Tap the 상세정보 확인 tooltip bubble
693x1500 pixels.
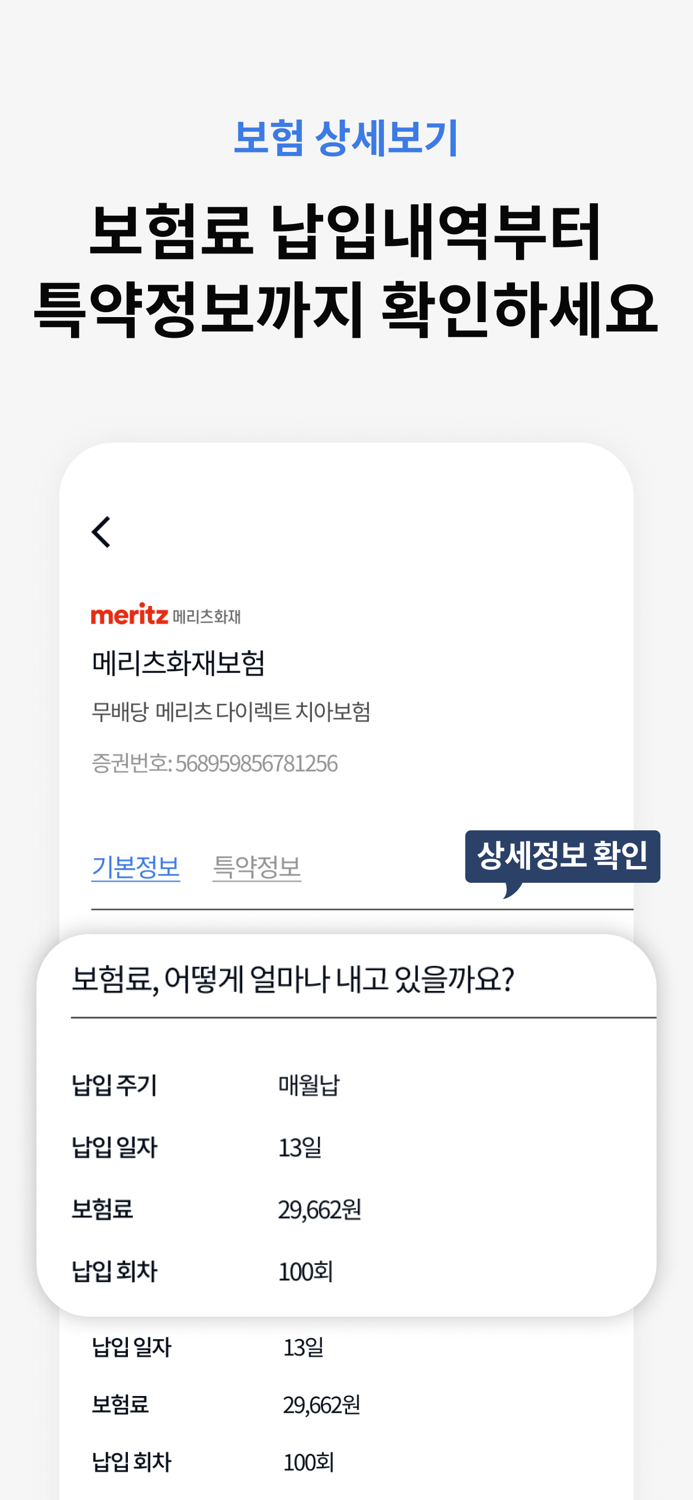[562, 857]
